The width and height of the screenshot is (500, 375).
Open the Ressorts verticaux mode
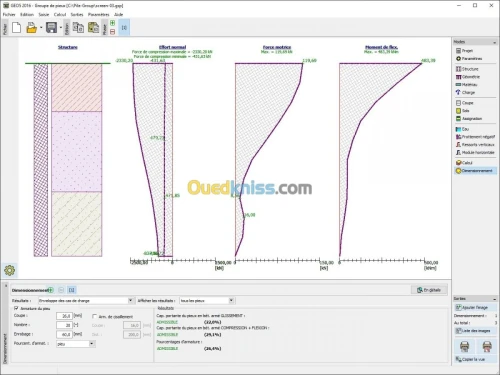(475, 145)
